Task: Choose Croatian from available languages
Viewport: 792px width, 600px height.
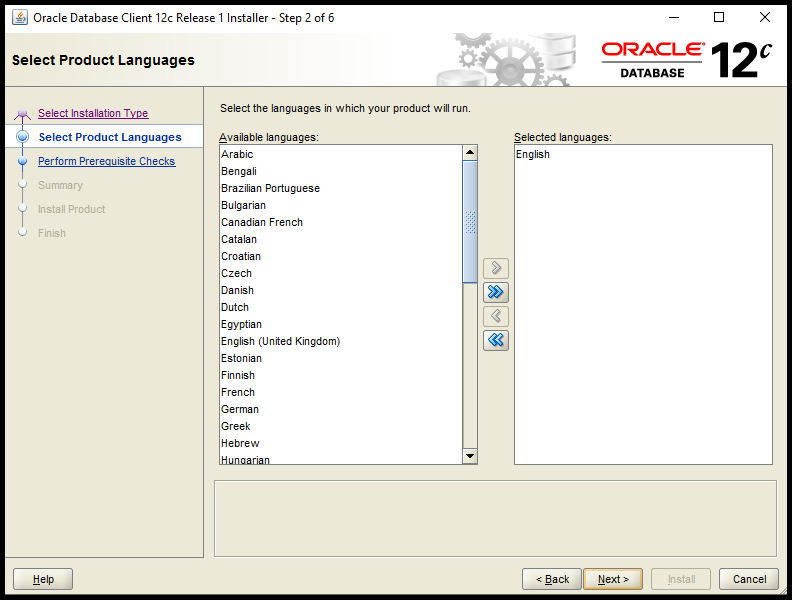Action: point(341,256)
